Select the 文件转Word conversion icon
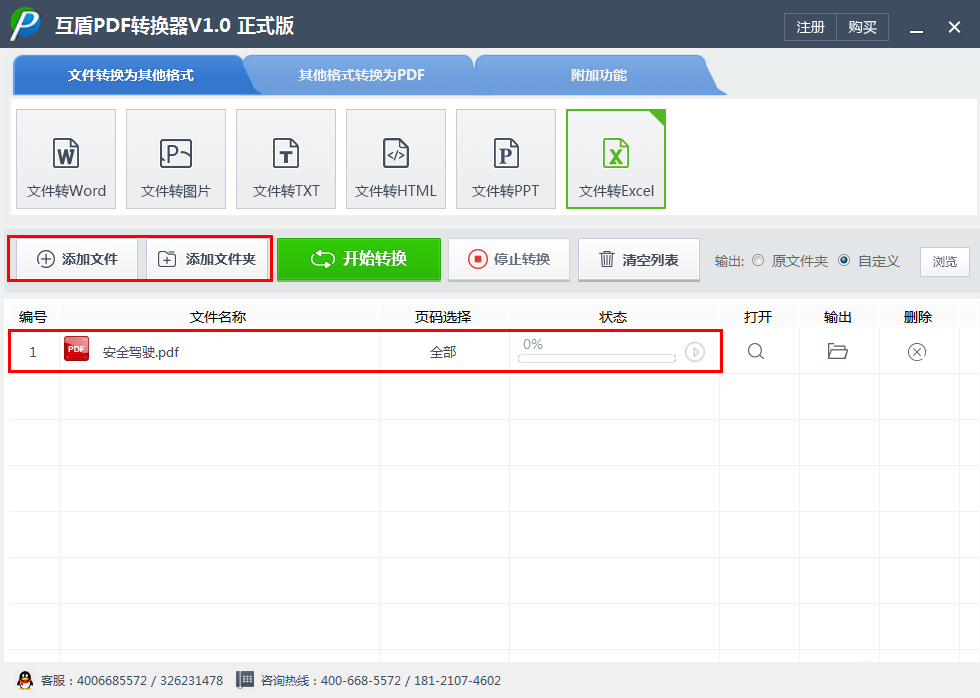Screen dimensions: 980x698 point(65,159)
